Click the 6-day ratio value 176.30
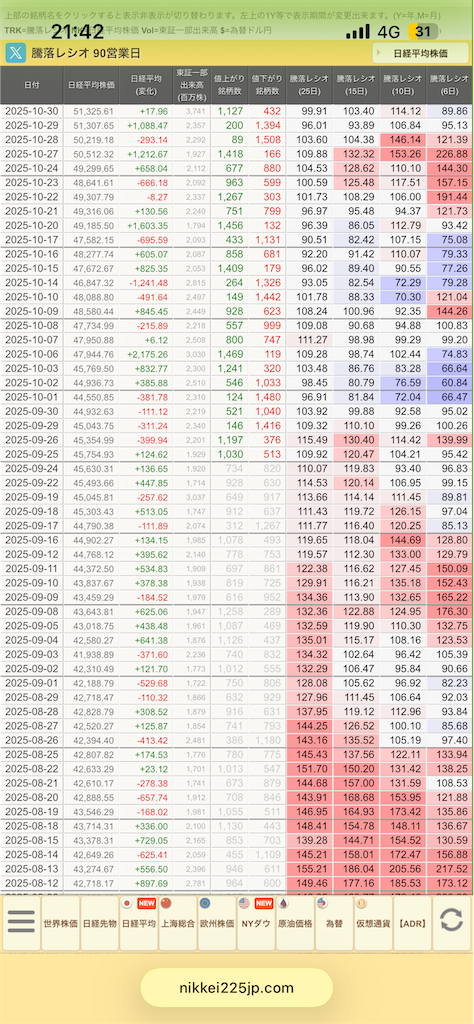 pos(450,612)
